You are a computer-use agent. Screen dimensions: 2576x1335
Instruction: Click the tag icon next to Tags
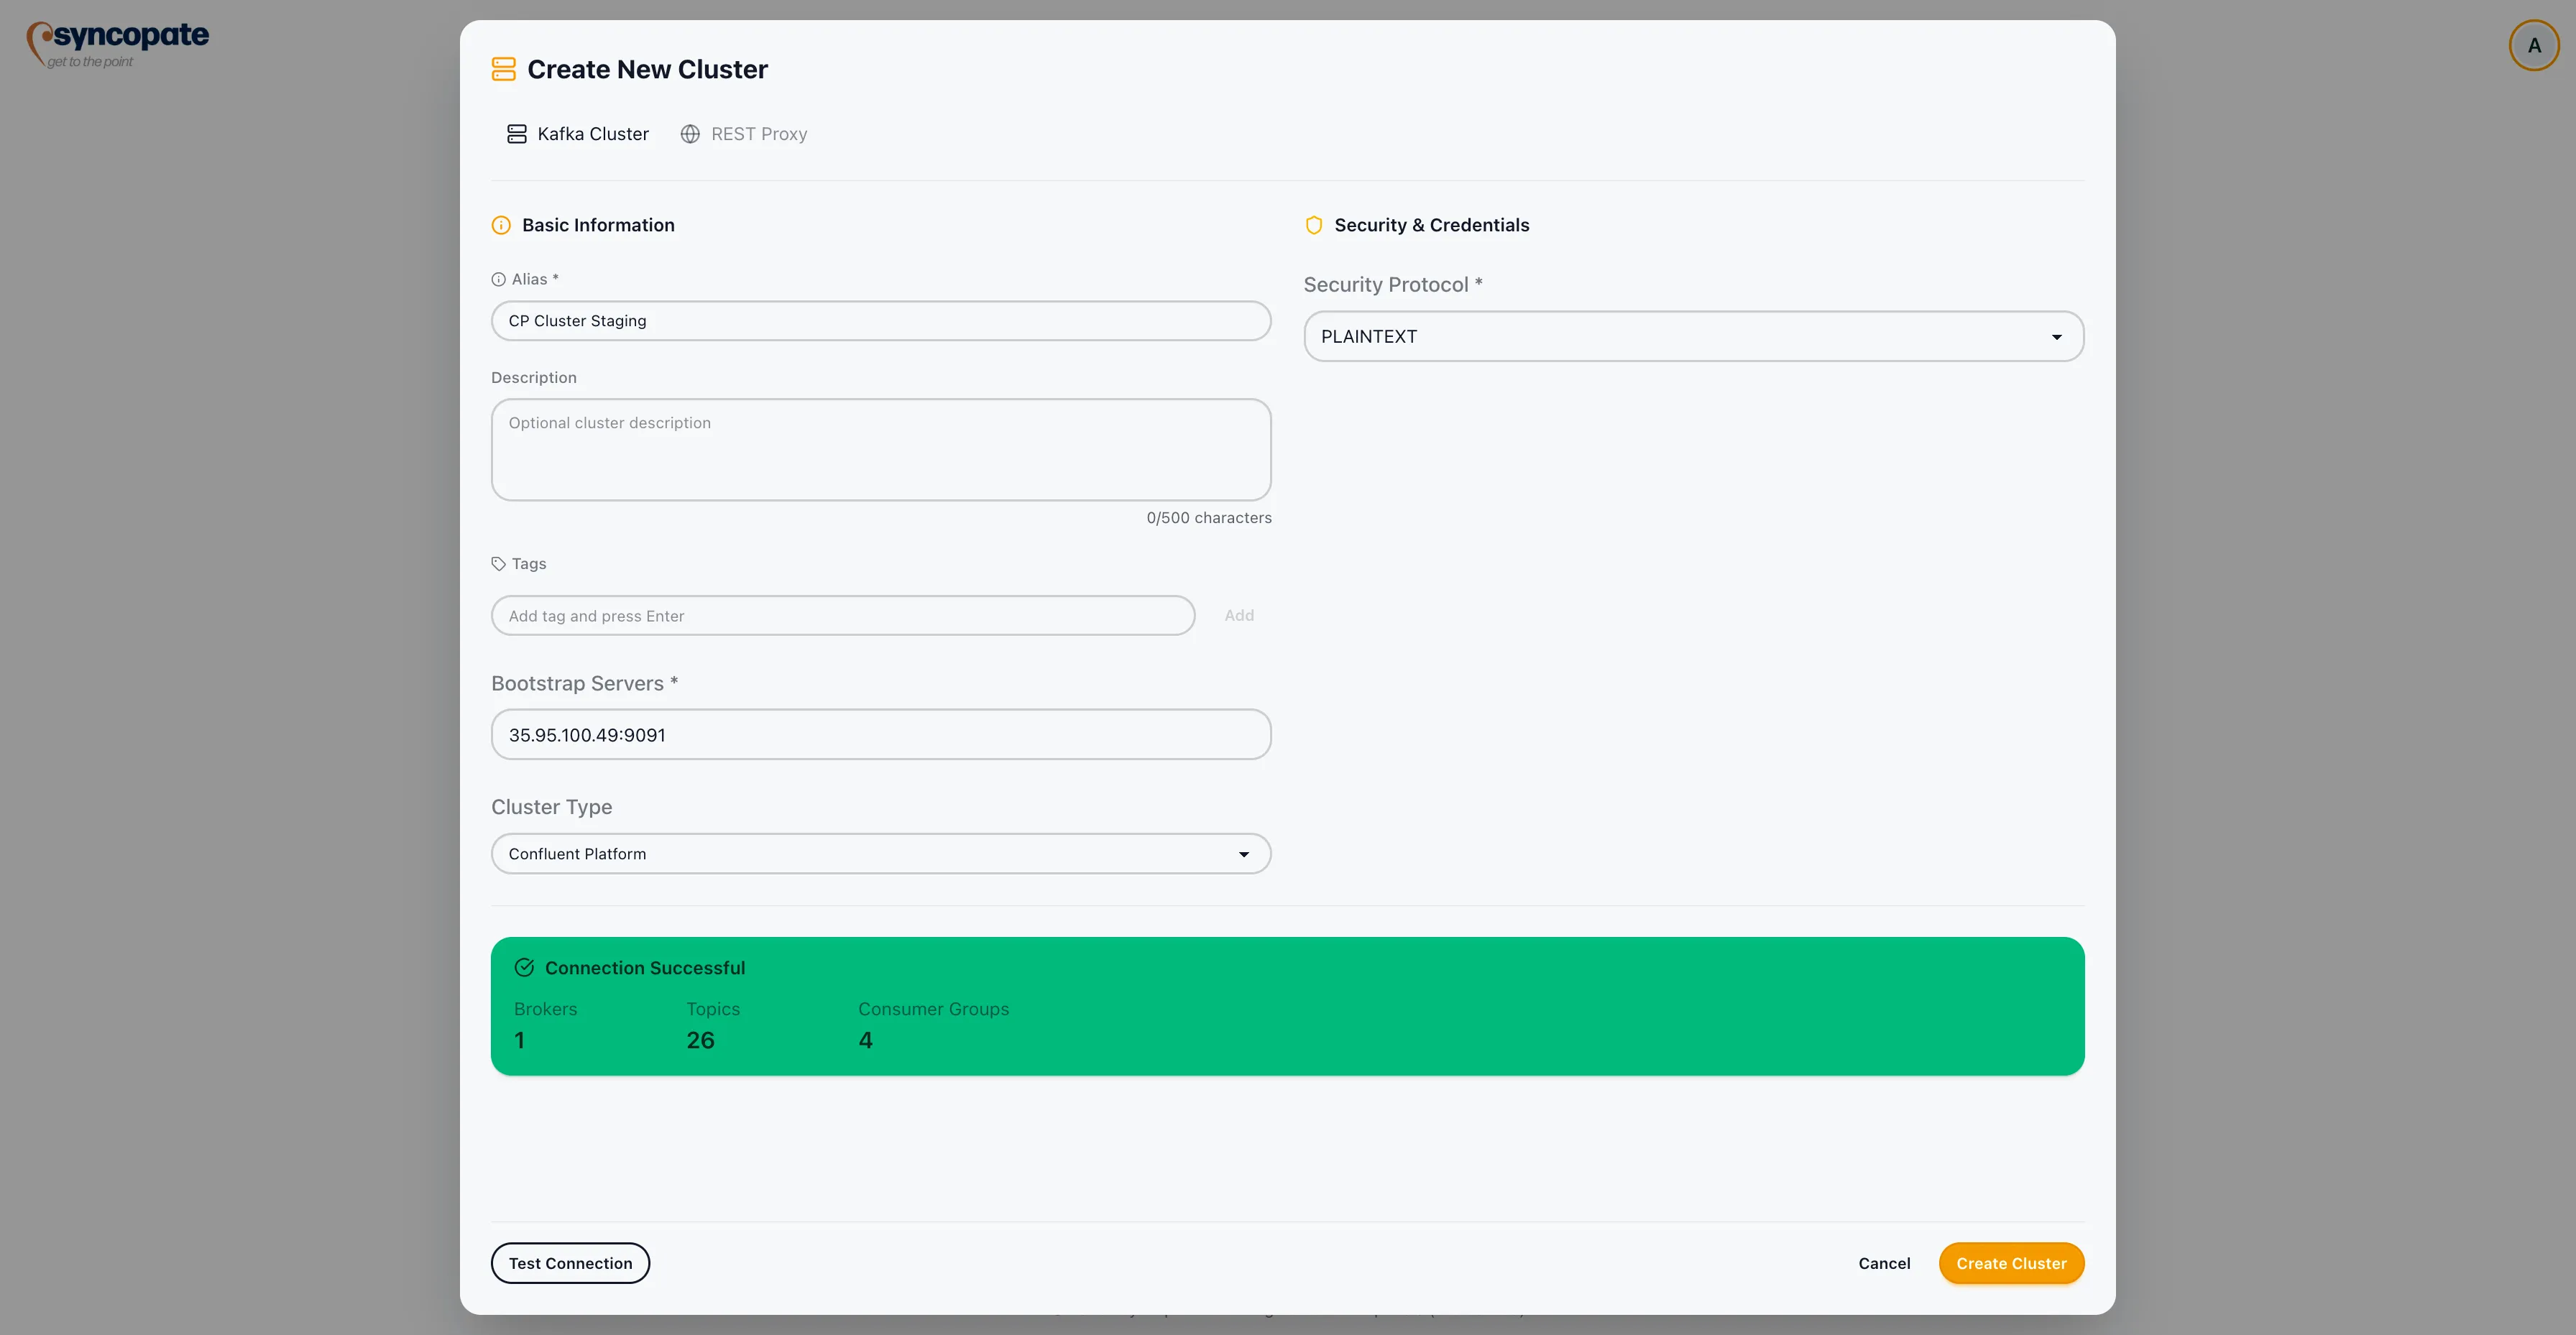click(499, 563)
